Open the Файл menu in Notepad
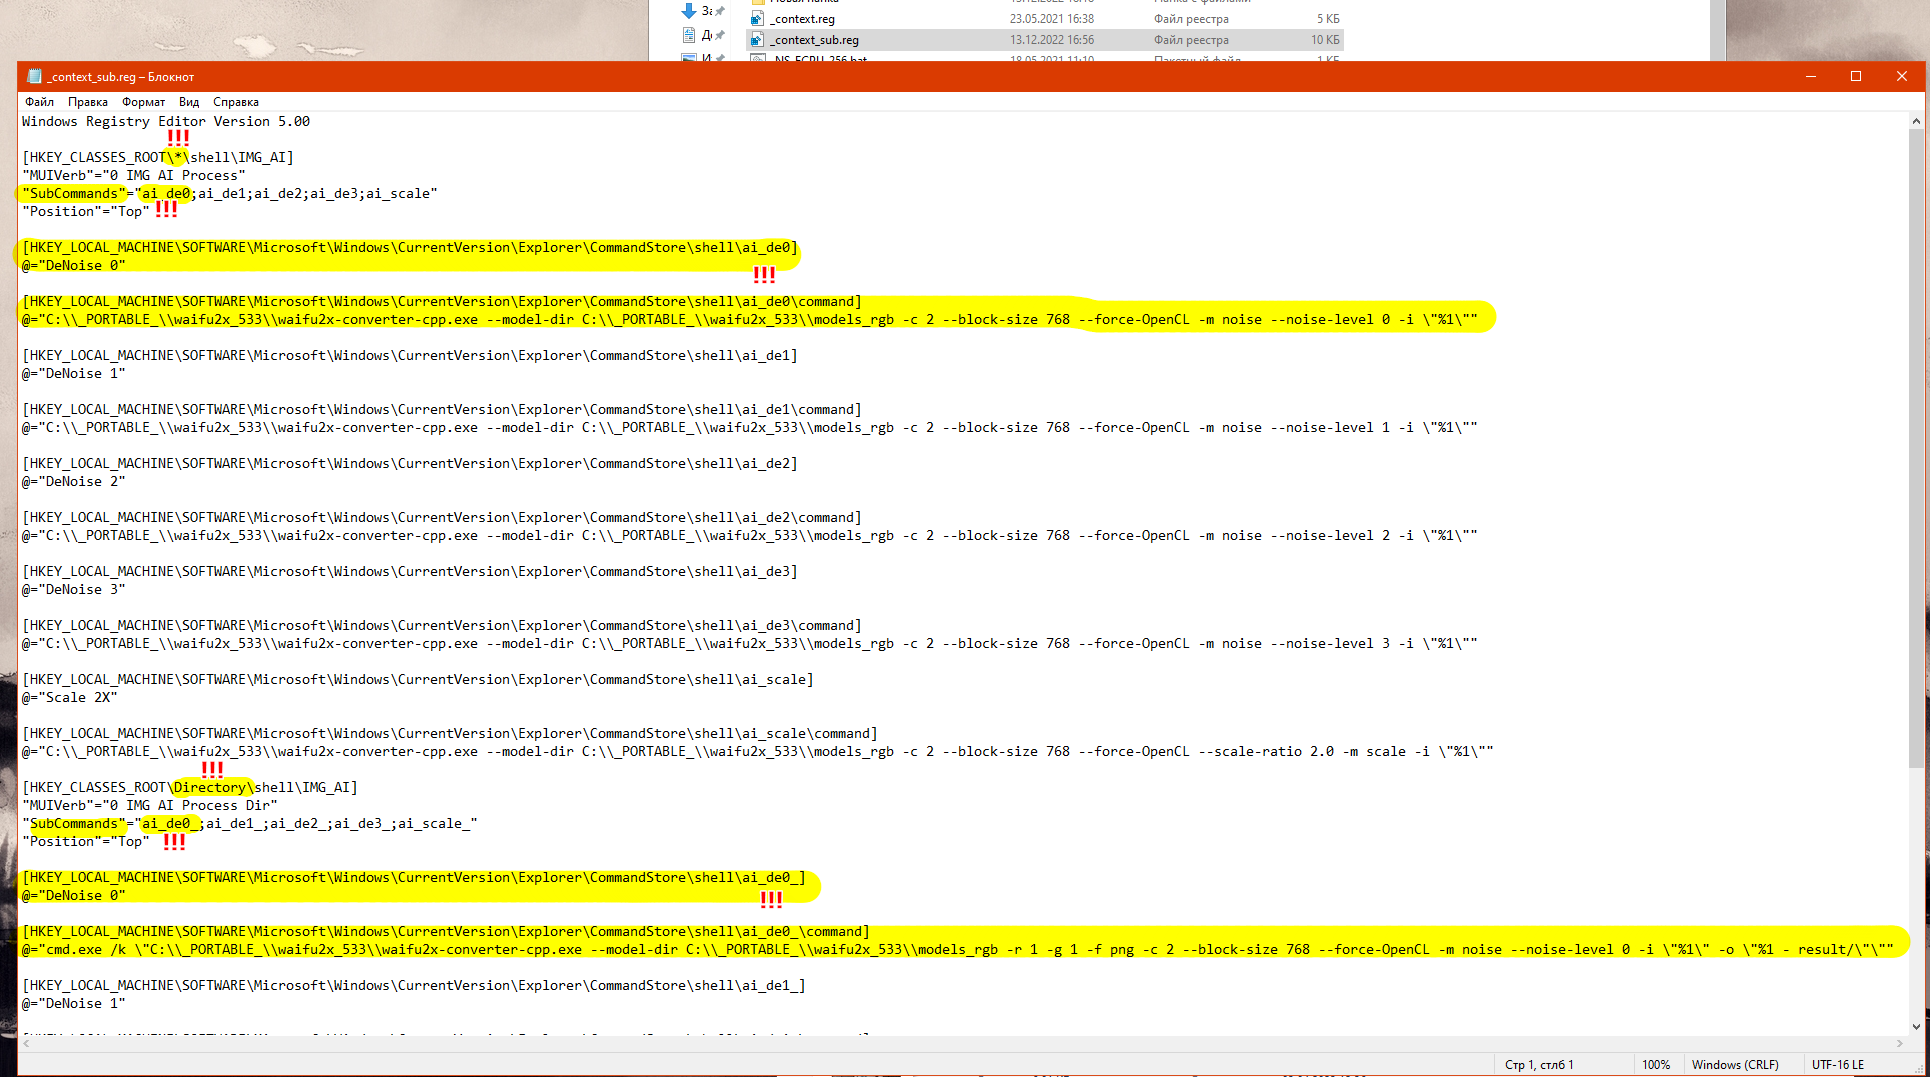Image resolution: width=1930 pixels, height=1077 pixels. [x=40, y=102]
